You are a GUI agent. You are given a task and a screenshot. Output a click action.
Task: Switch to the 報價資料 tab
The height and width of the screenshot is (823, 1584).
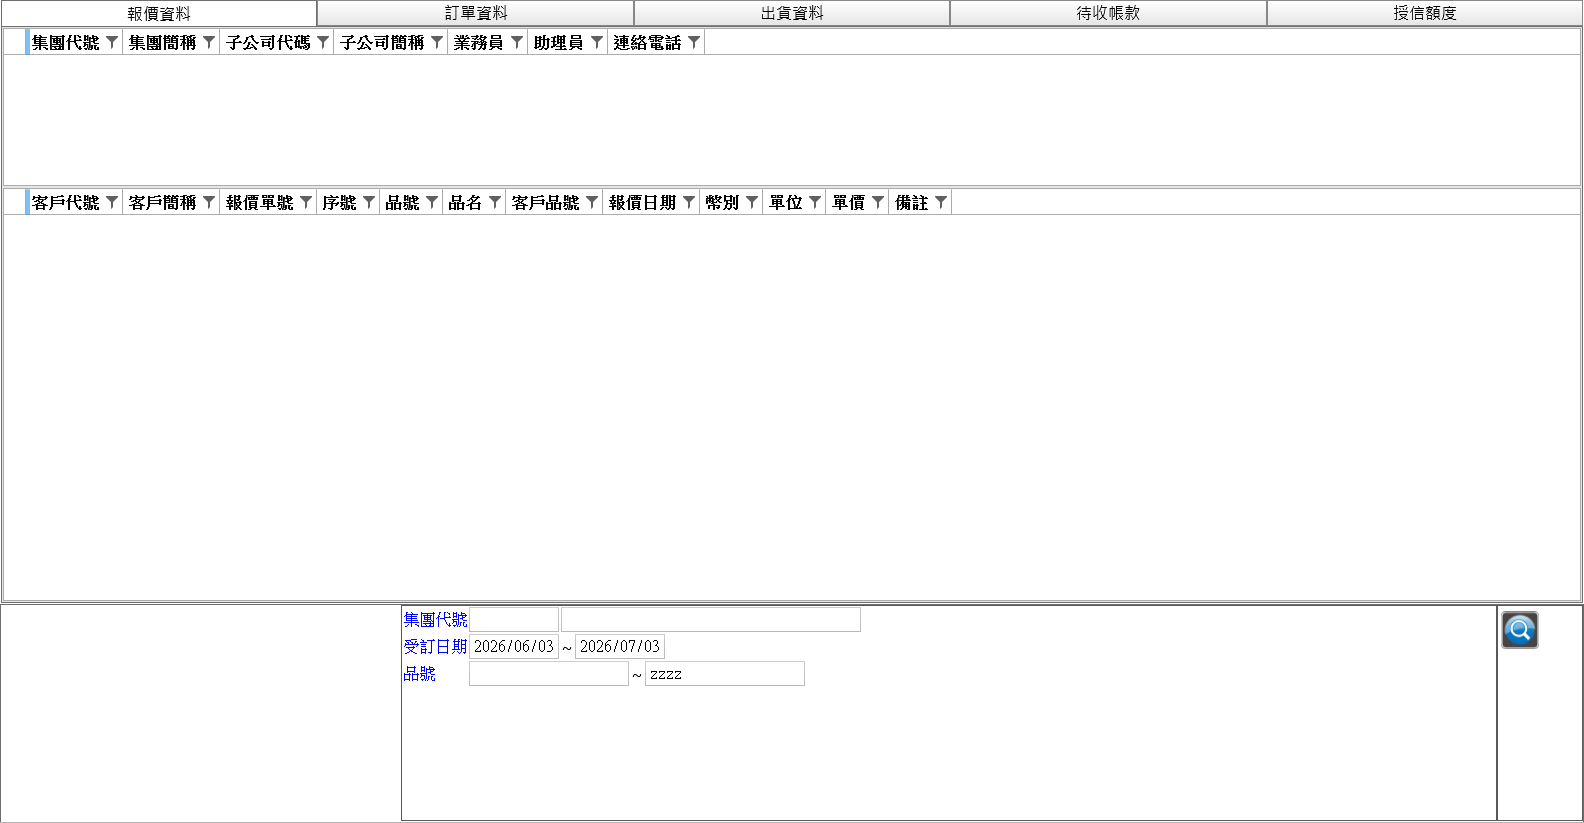click(159, 13)
